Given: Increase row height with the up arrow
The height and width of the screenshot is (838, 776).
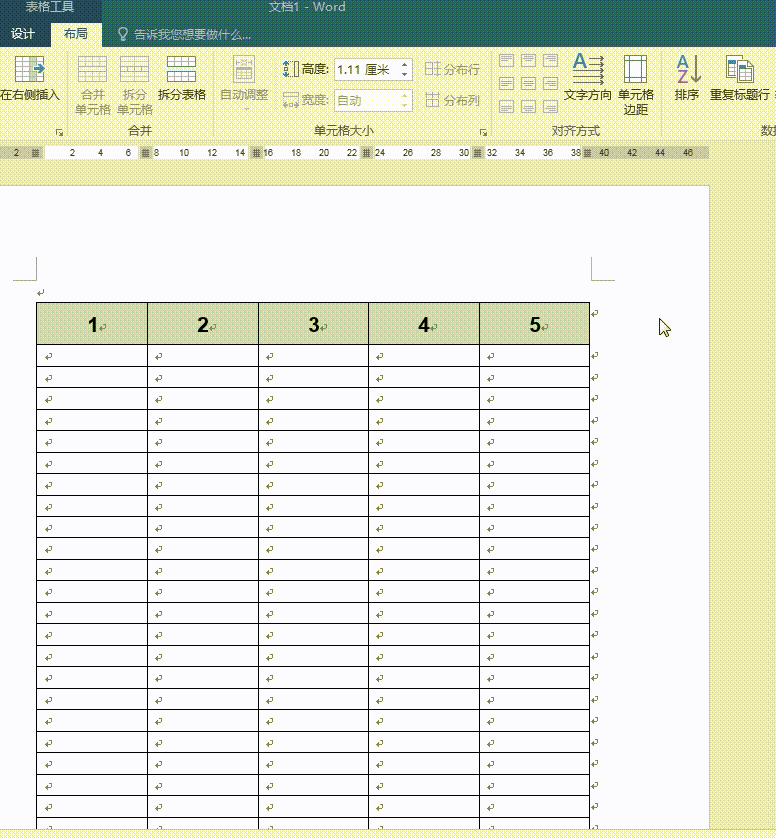Looking at the screenshot, I should pyautogui.click(x=405, y=65).
